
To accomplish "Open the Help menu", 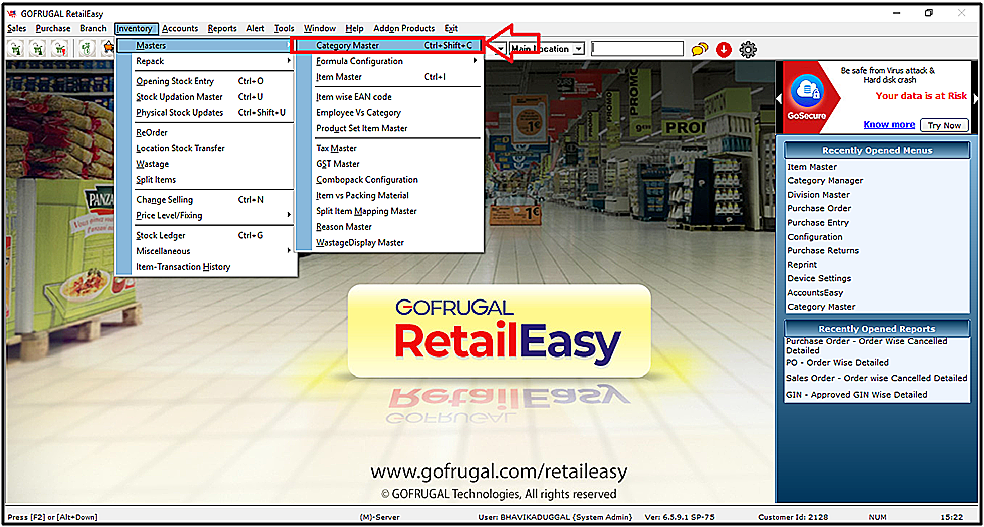I will [355, 28].
